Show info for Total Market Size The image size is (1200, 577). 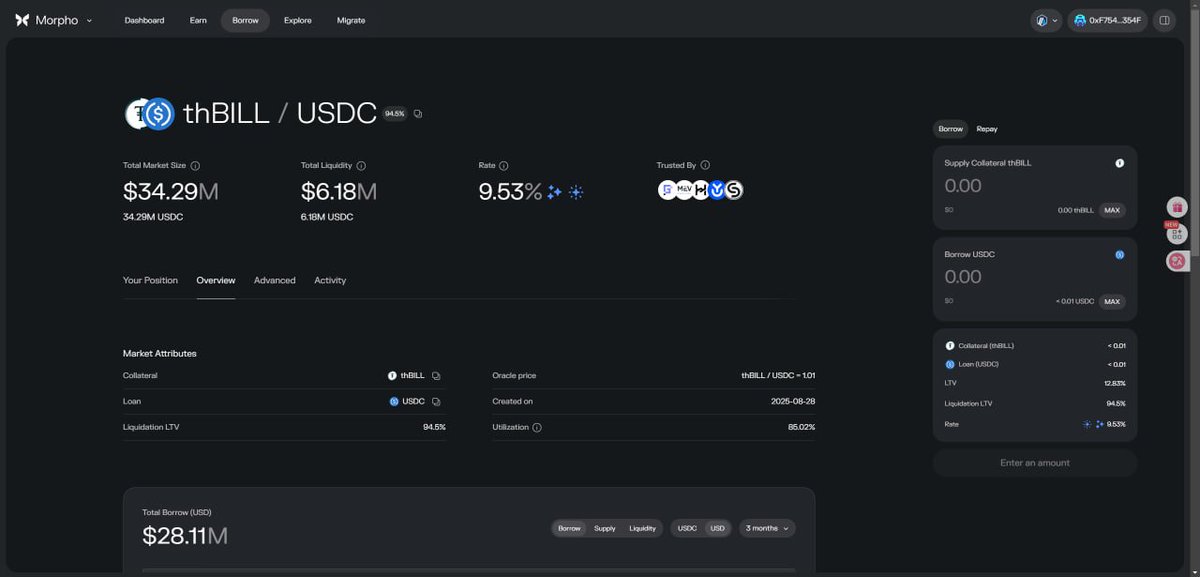coord(195,165)
